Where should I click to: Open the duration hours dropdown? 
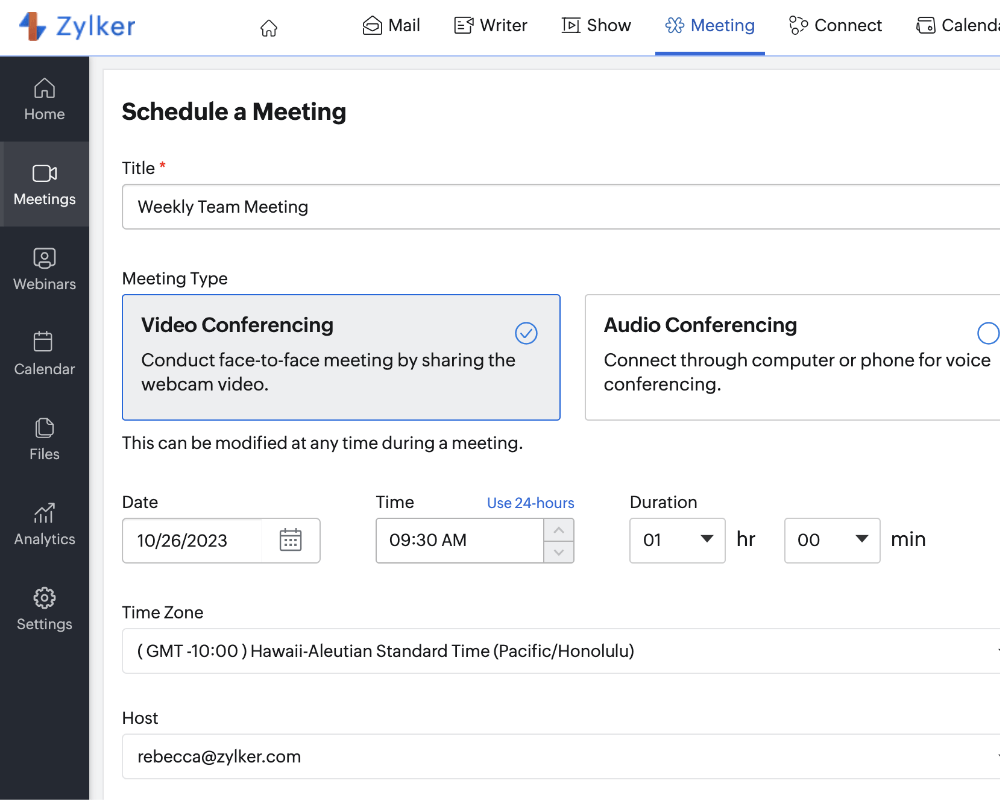click(x=677, y=540)
